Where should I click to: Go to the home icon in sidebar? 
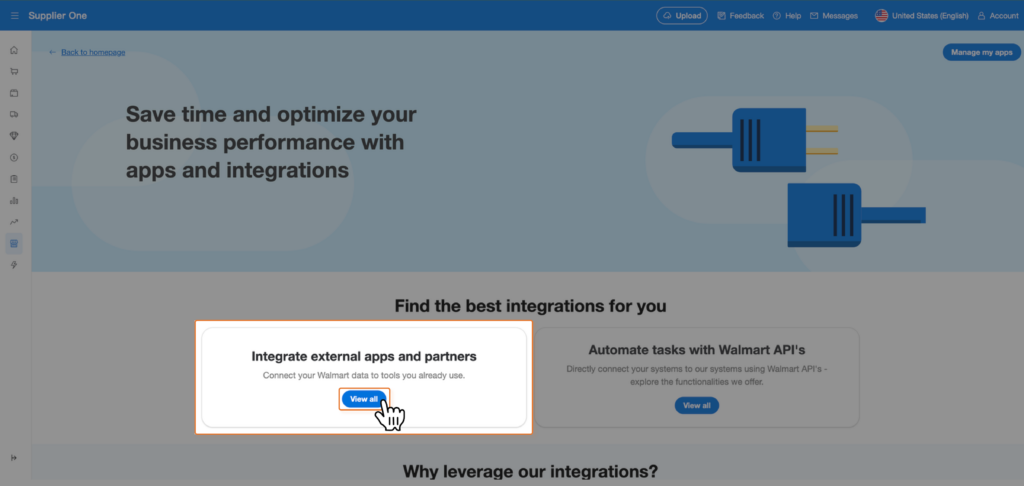(x=14, y=50)
